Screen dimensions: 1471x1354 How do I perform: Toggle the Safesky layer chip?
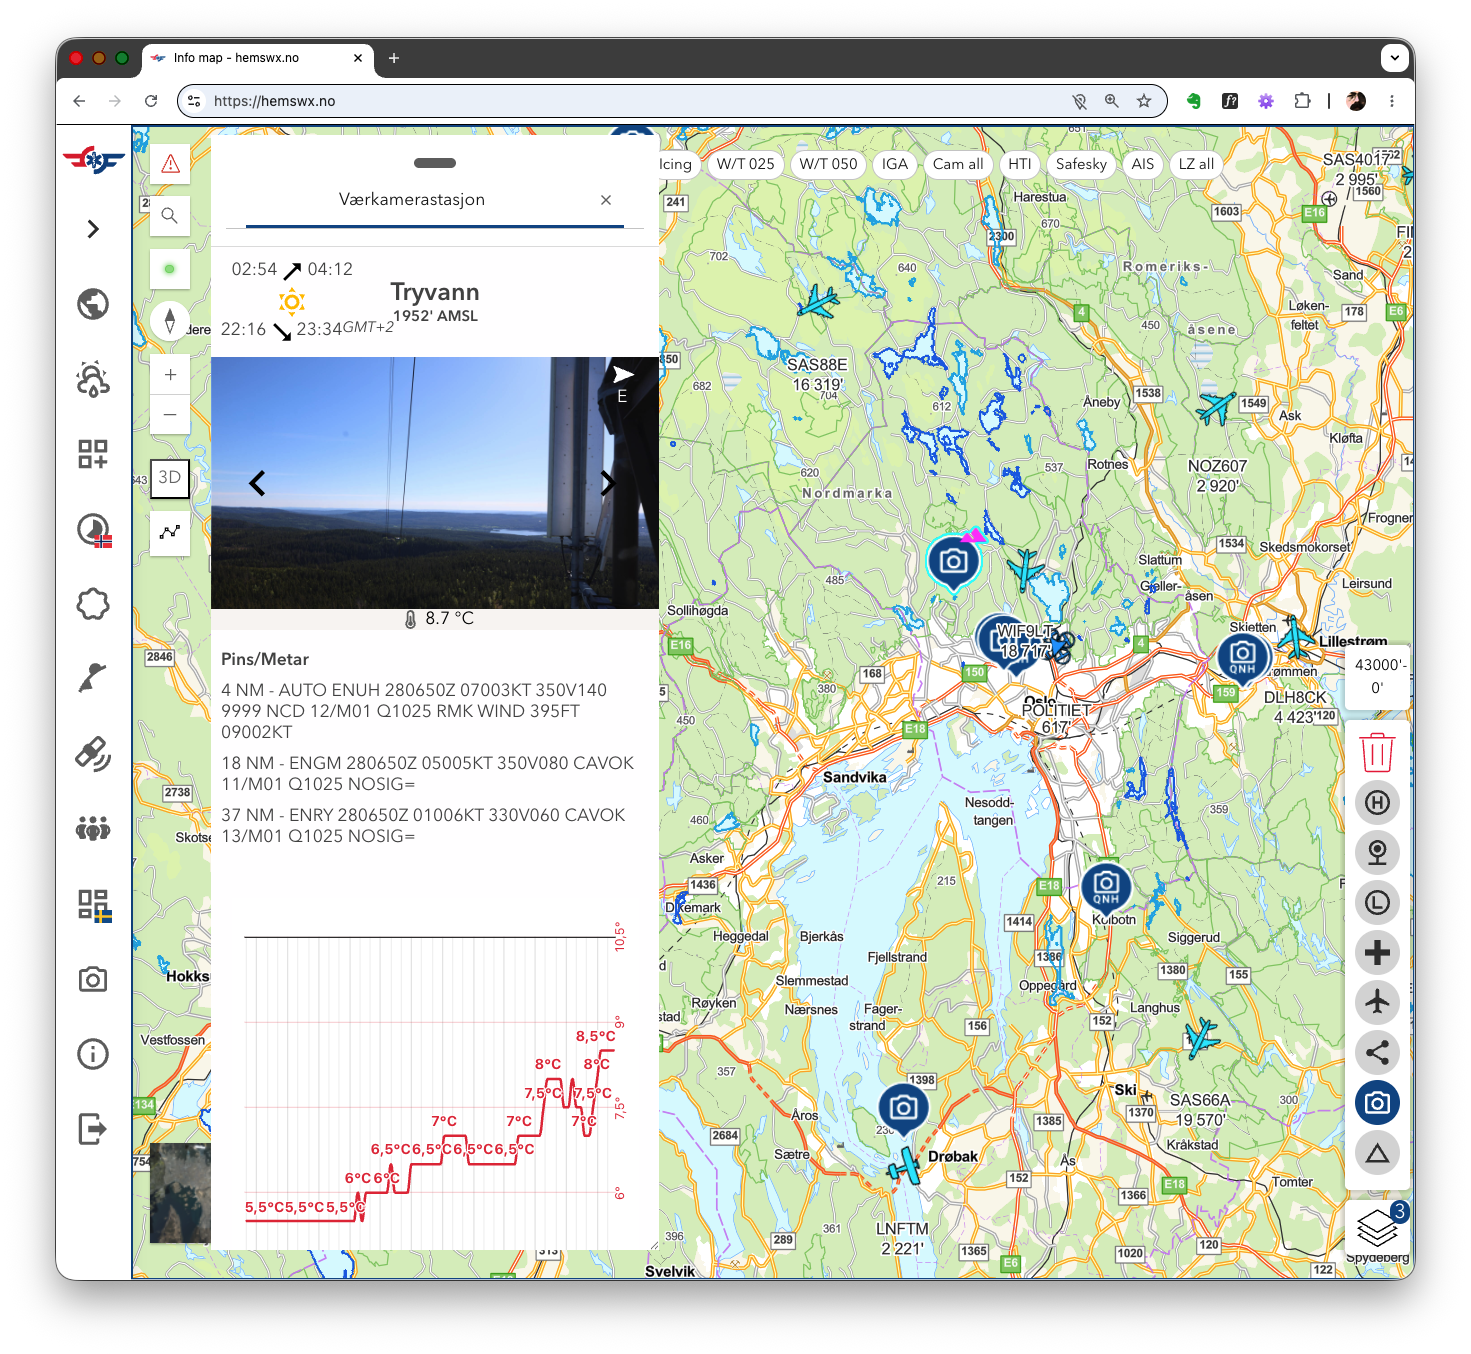(1081, 164)
